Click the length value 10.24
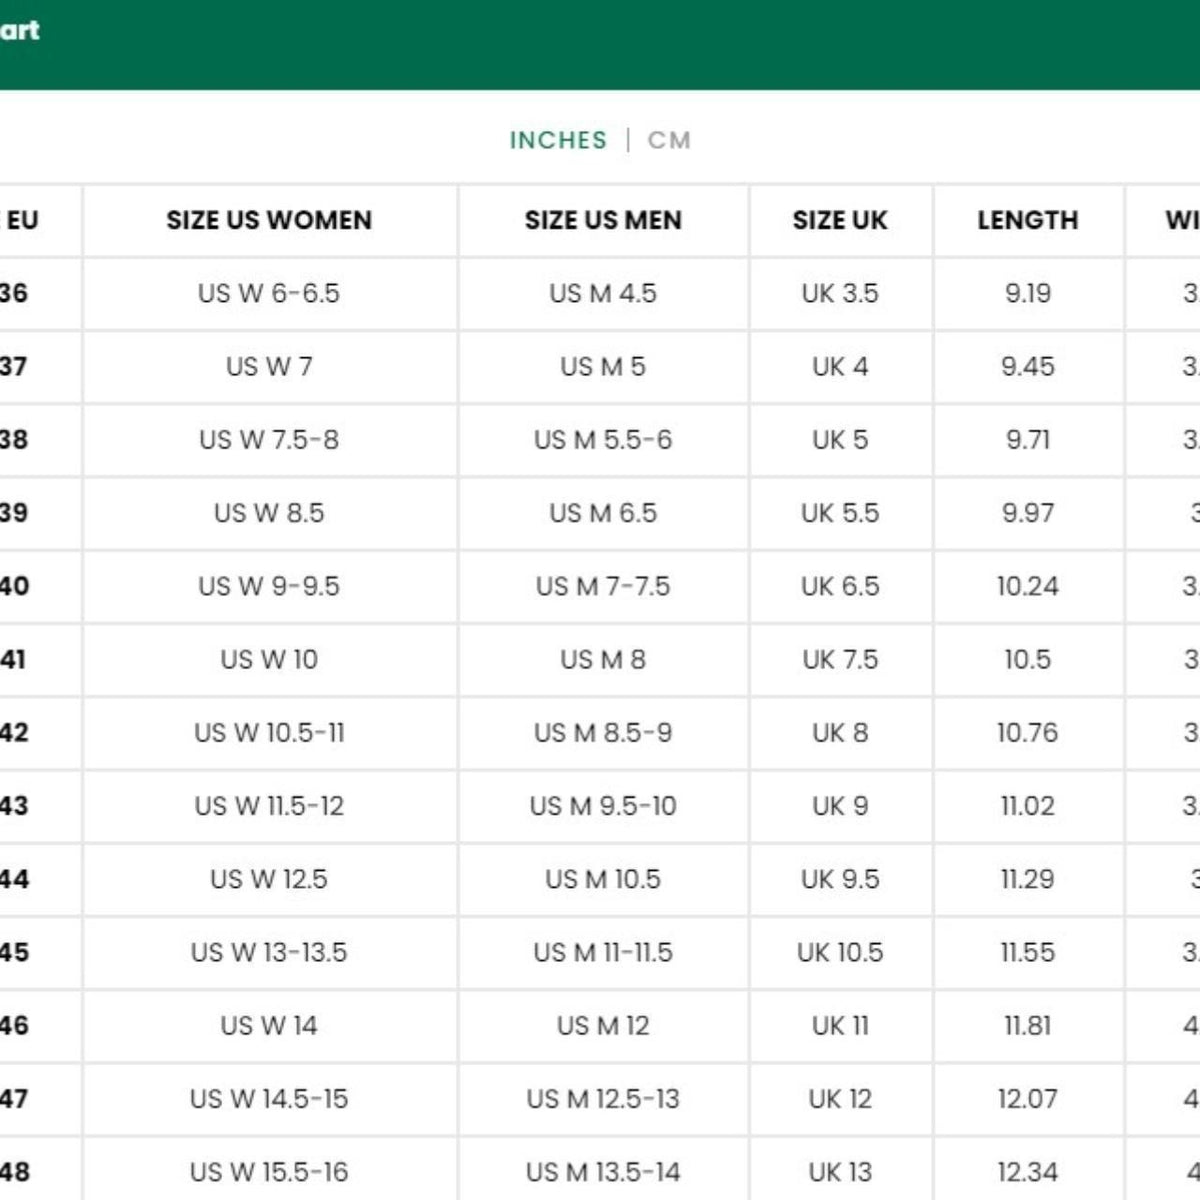The width and height of the screenshot is (1200, 1200). (1028, 586)
